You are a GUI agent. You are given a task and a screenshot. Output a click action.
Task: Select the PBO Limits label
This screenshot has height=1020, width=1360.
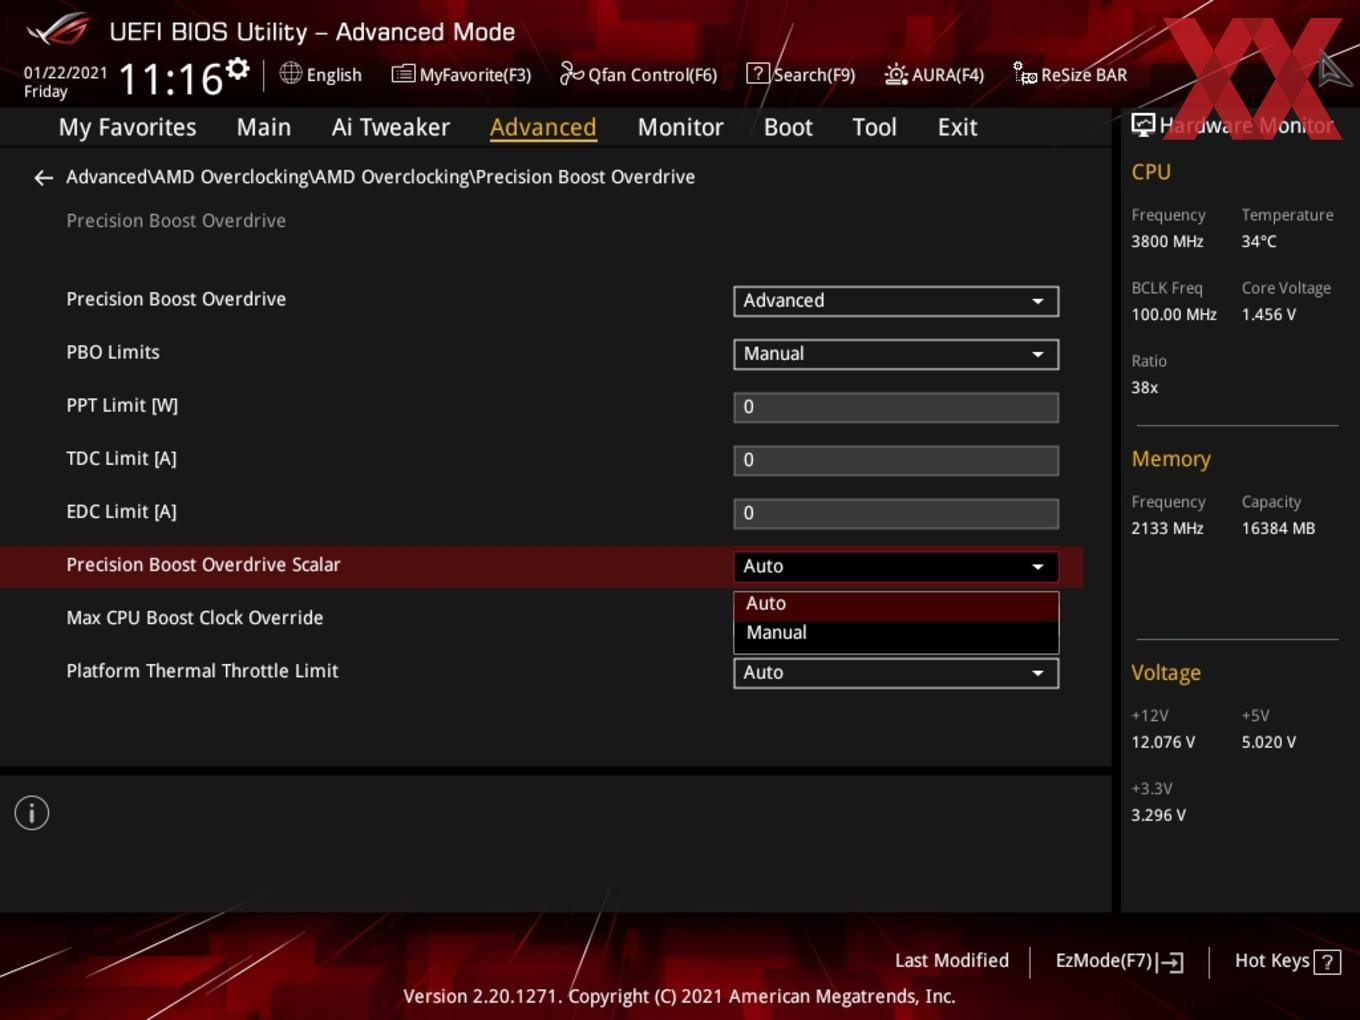[113, 352]
